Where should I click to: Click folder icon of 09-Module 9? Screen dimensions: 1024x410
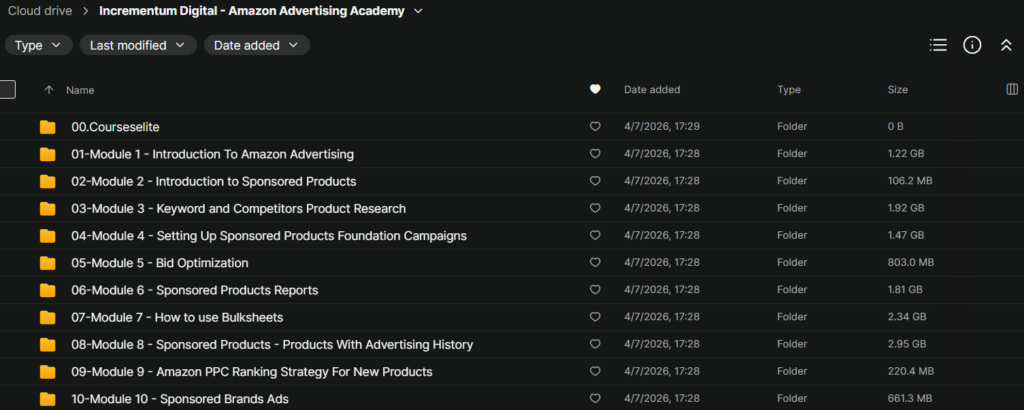tap(48, 372)
